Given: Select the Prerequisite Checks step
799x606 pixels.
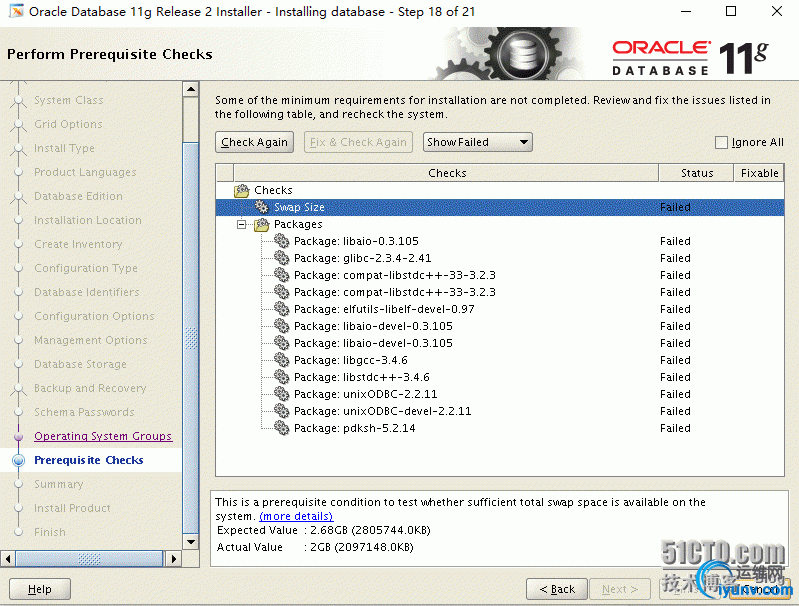Looking at the screenshot, I should 89,460.
